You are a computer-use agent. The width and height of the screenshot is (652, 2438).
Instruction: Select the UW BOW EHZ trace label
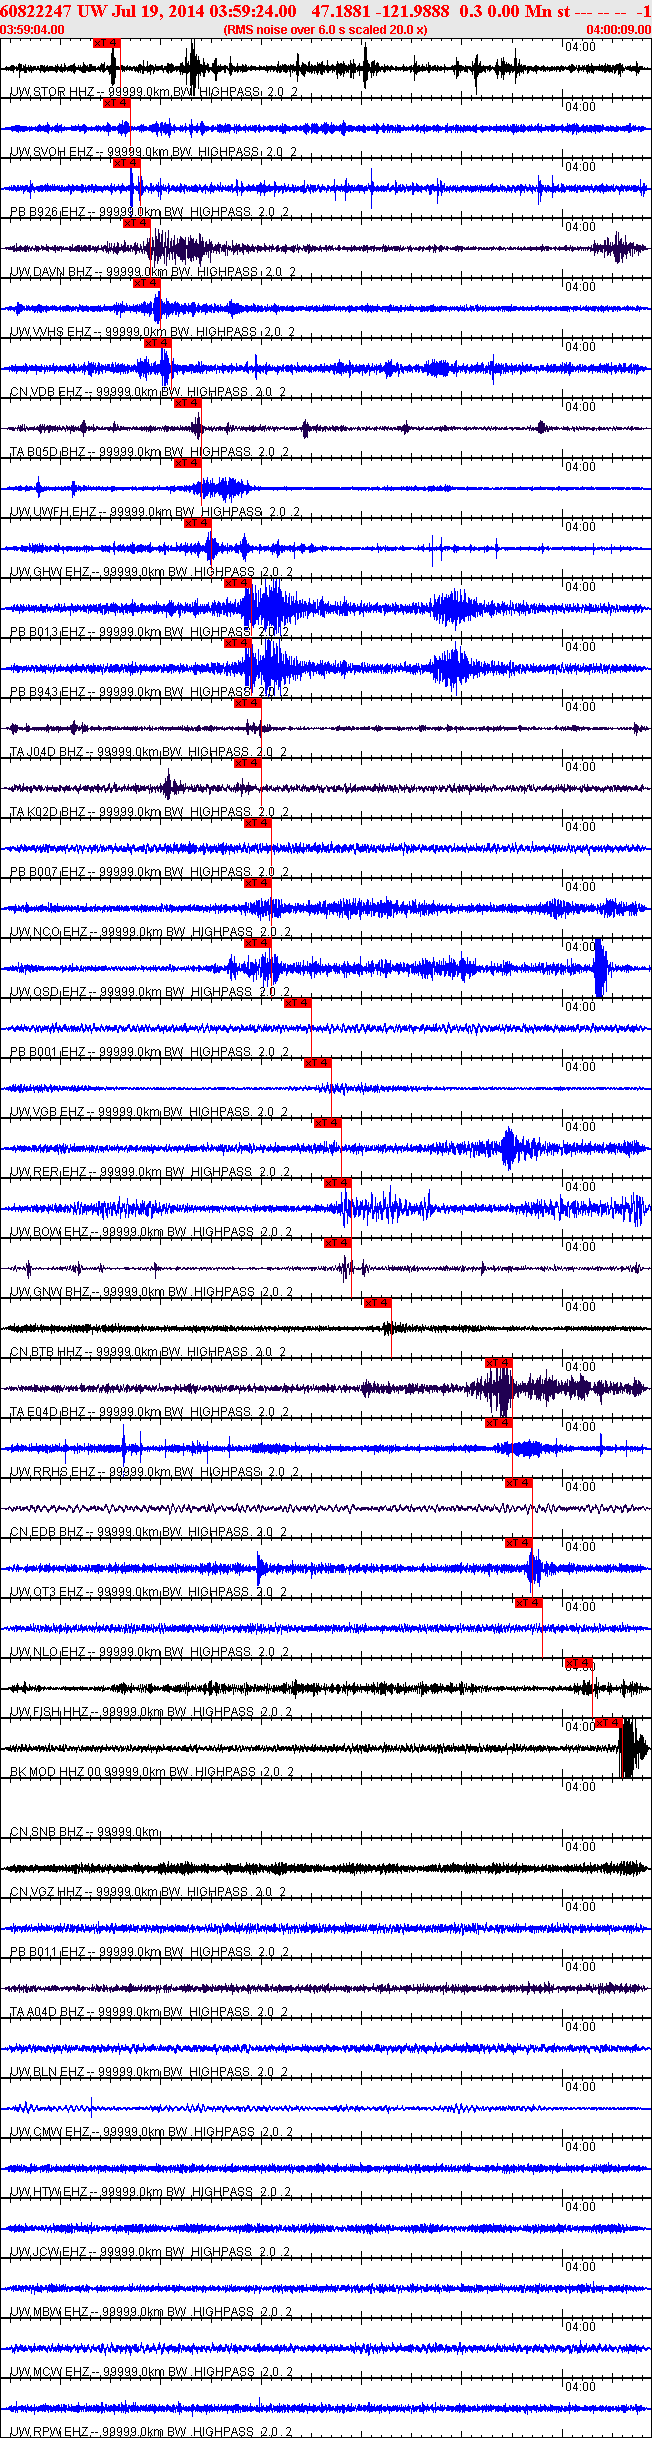[151, 1232]
